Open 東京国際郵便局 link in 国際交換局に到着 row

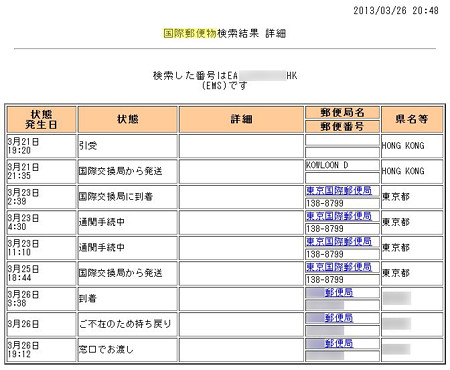pos(339,191)
